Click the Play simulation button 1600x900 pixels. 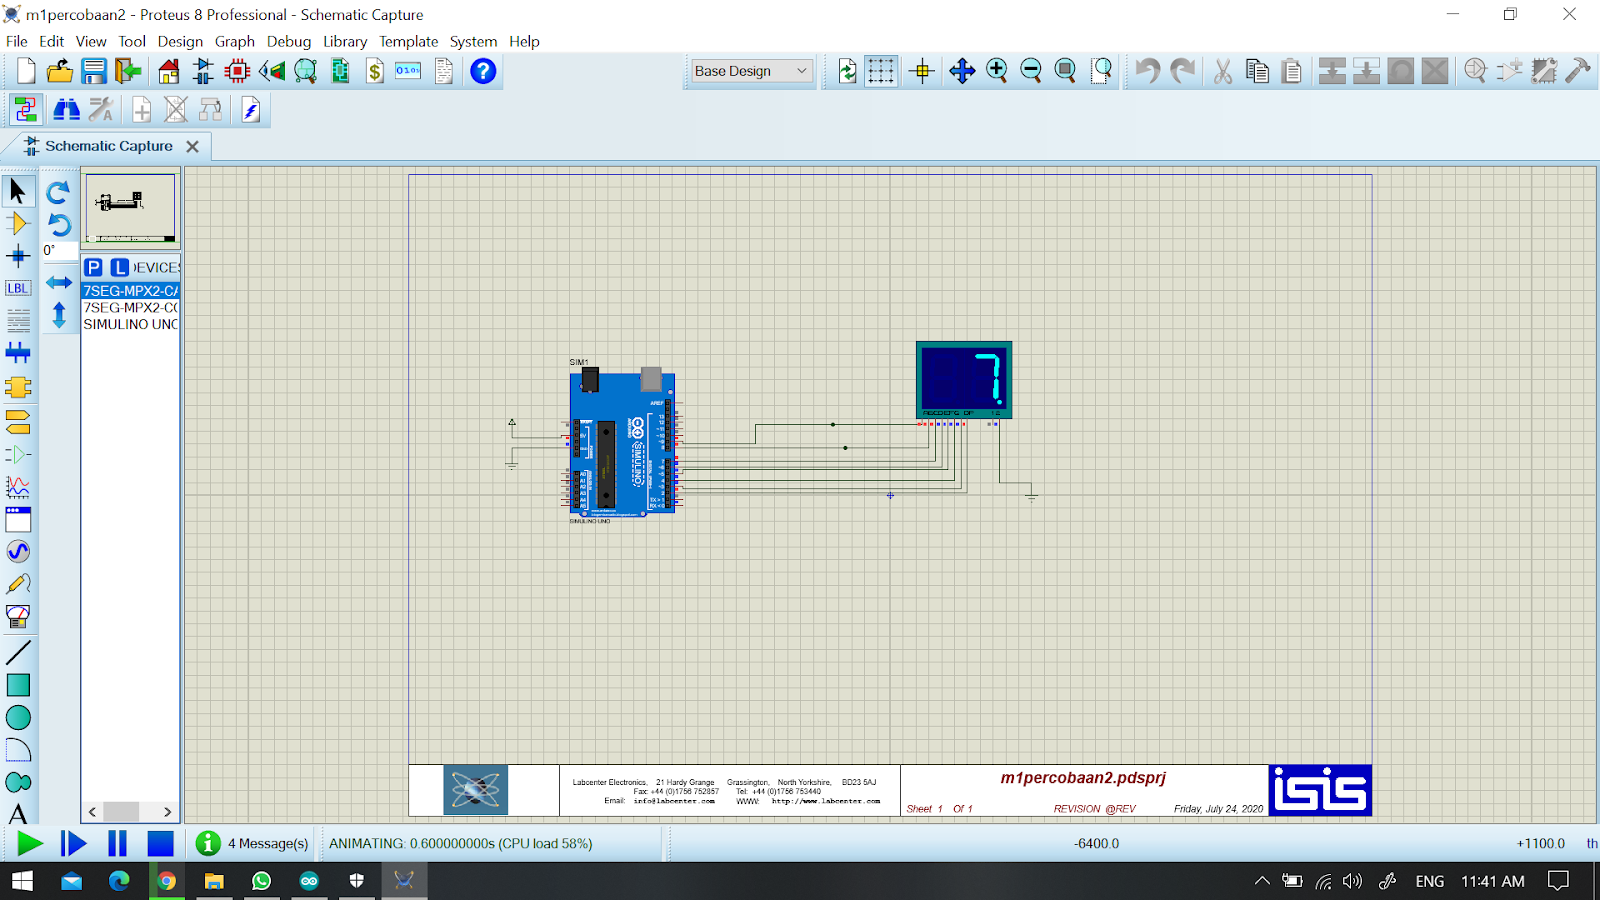pos(29,844)
